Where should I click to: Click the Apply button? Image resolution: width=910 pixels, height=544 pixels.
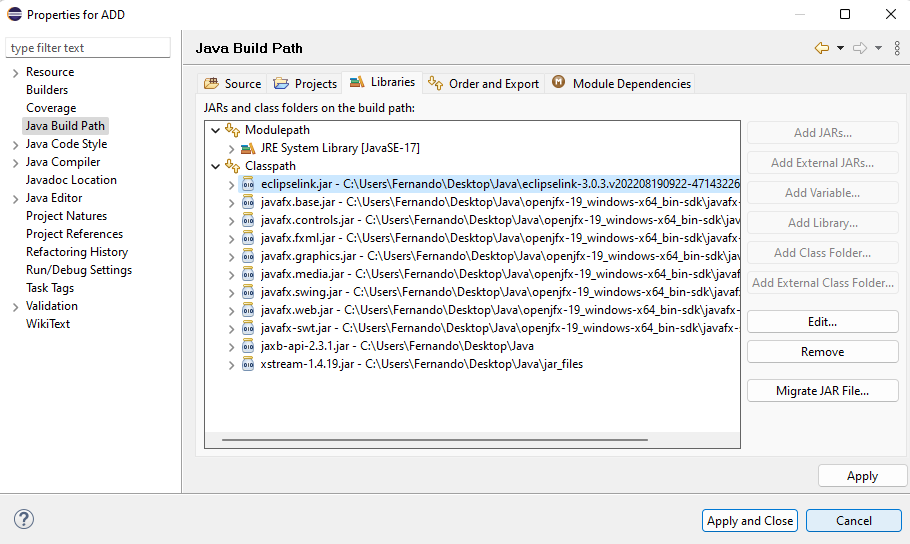point(862,476)
